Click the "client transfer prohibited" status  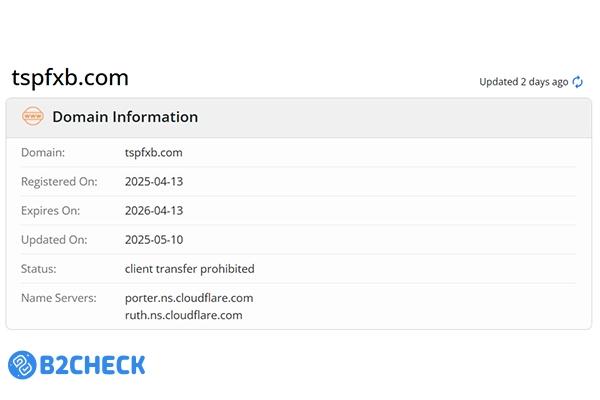(x=190, y=269)
